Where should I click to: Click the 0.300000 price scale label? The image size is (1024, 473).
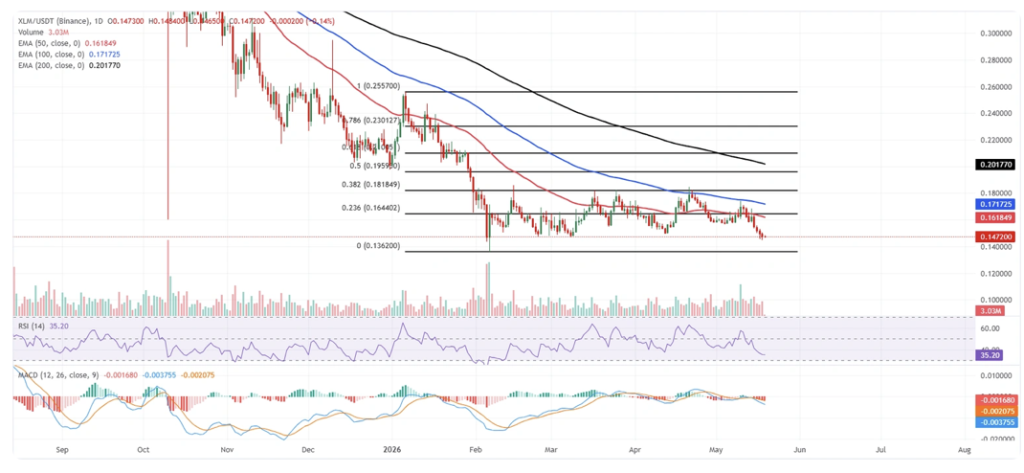997,33
